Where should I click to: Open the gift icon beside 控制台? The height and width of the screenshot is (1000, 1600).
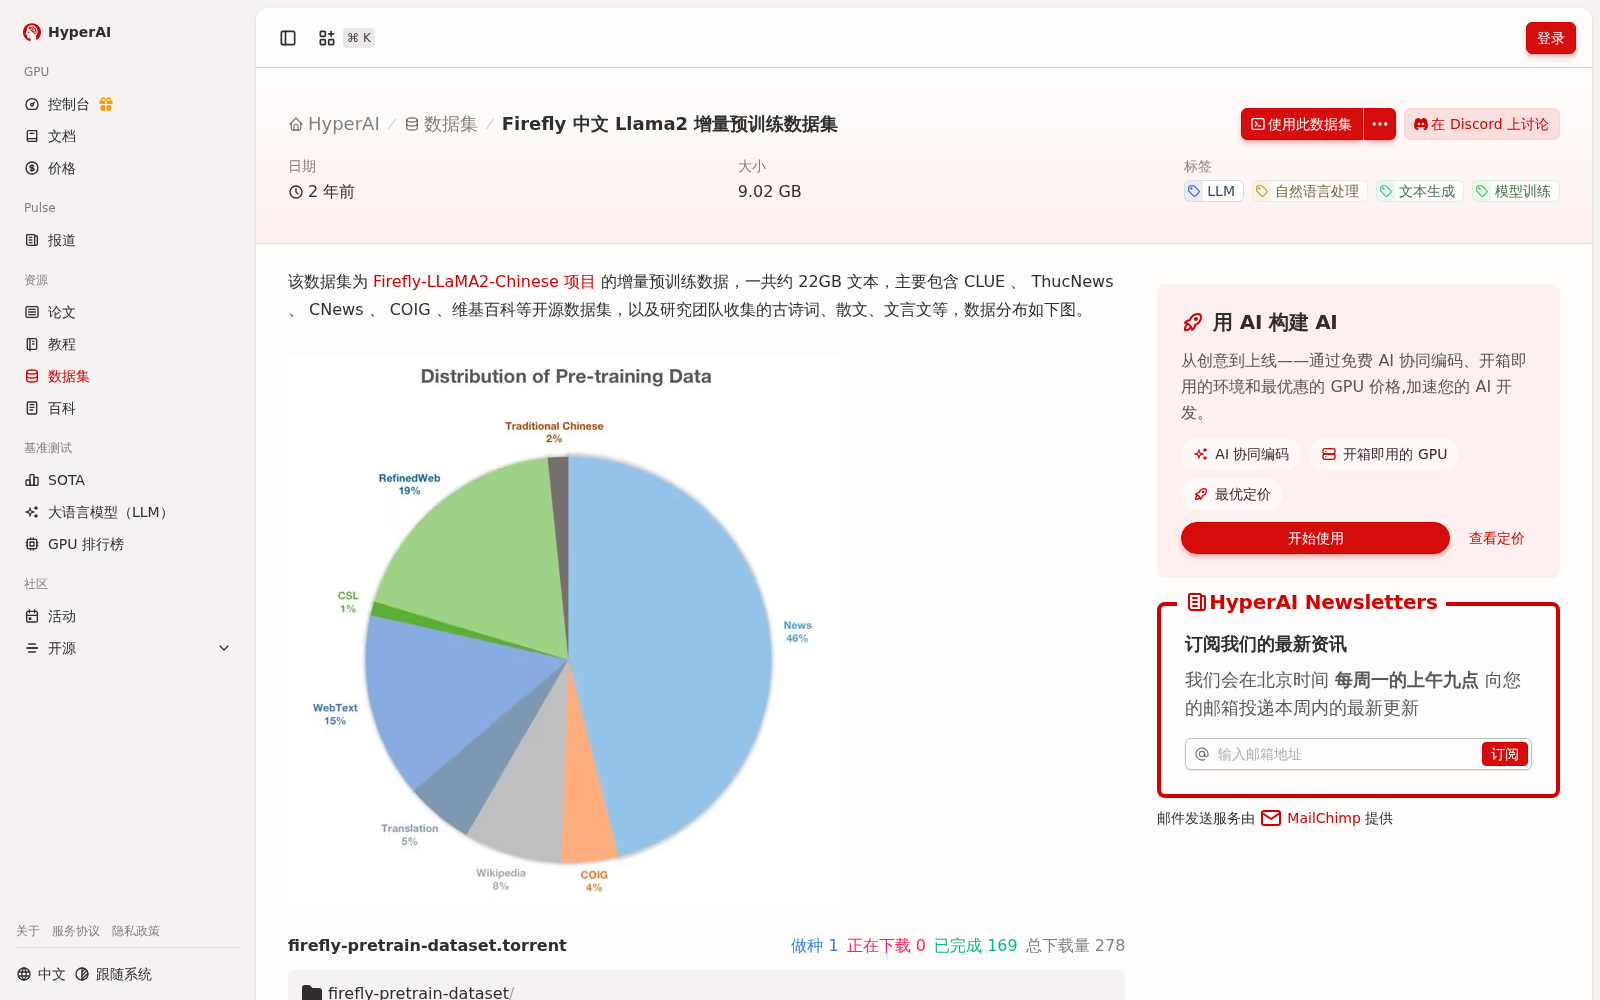(x=106, y=104)
